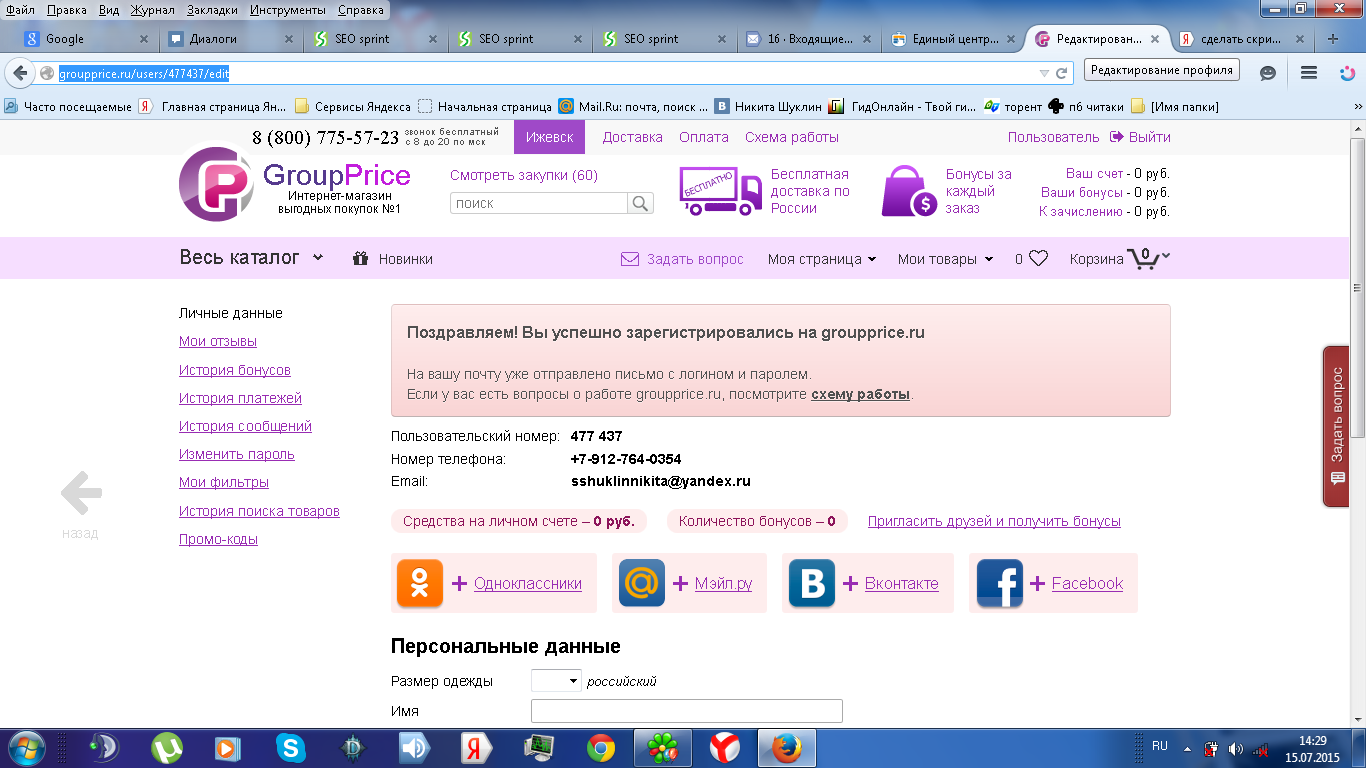This screenshot has width=1366, height=768.
Task: Open the Размер одежды dropdown
Action: coord(556,681)
